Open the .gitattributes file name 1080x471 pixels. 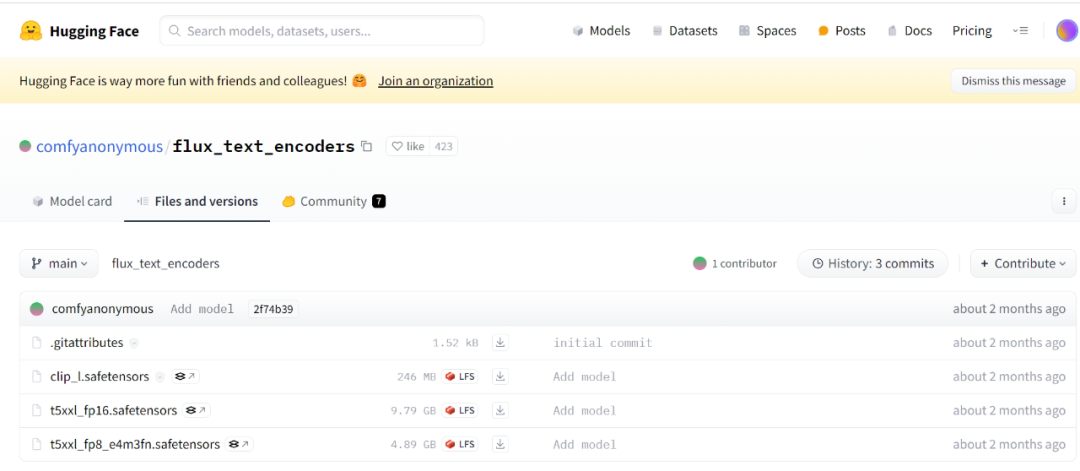[x=87, y=342]
